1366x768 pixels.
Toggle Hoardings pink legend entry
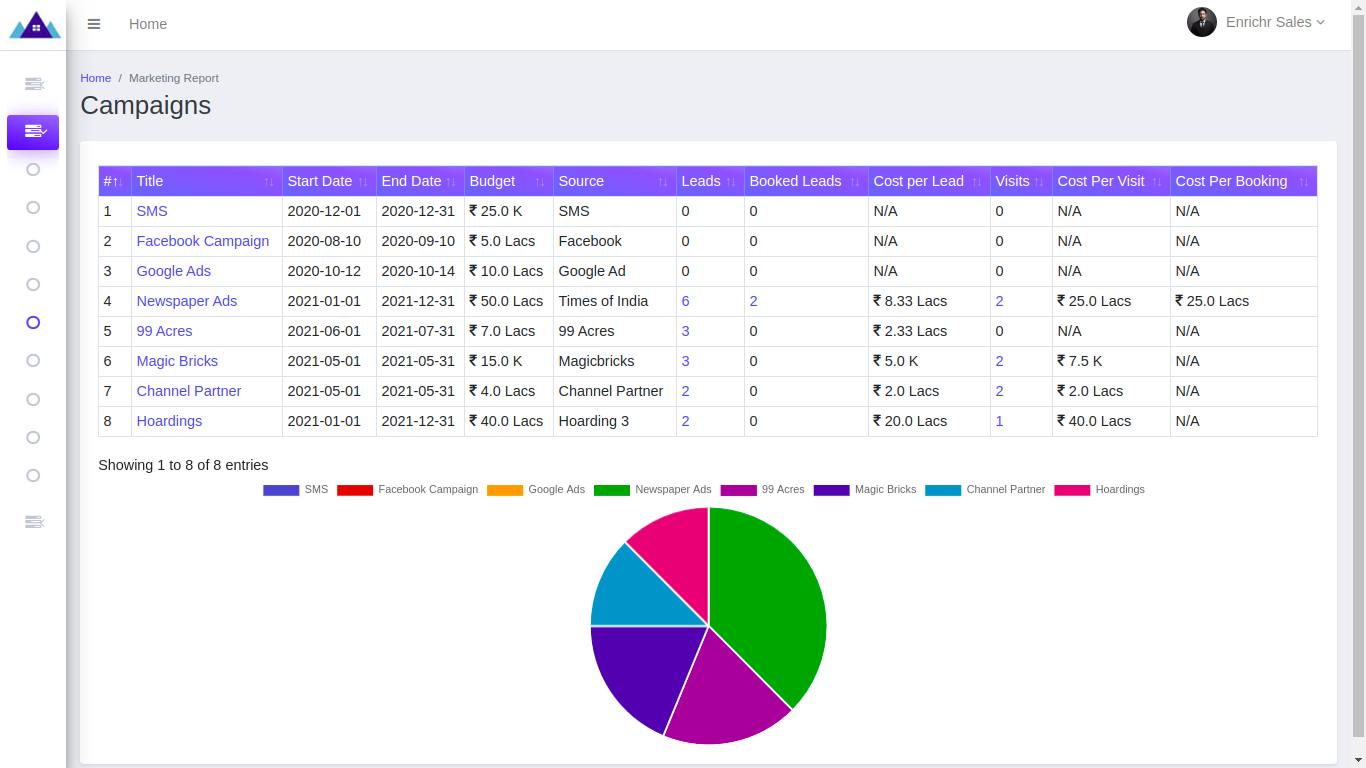(x=1099, y=490)
